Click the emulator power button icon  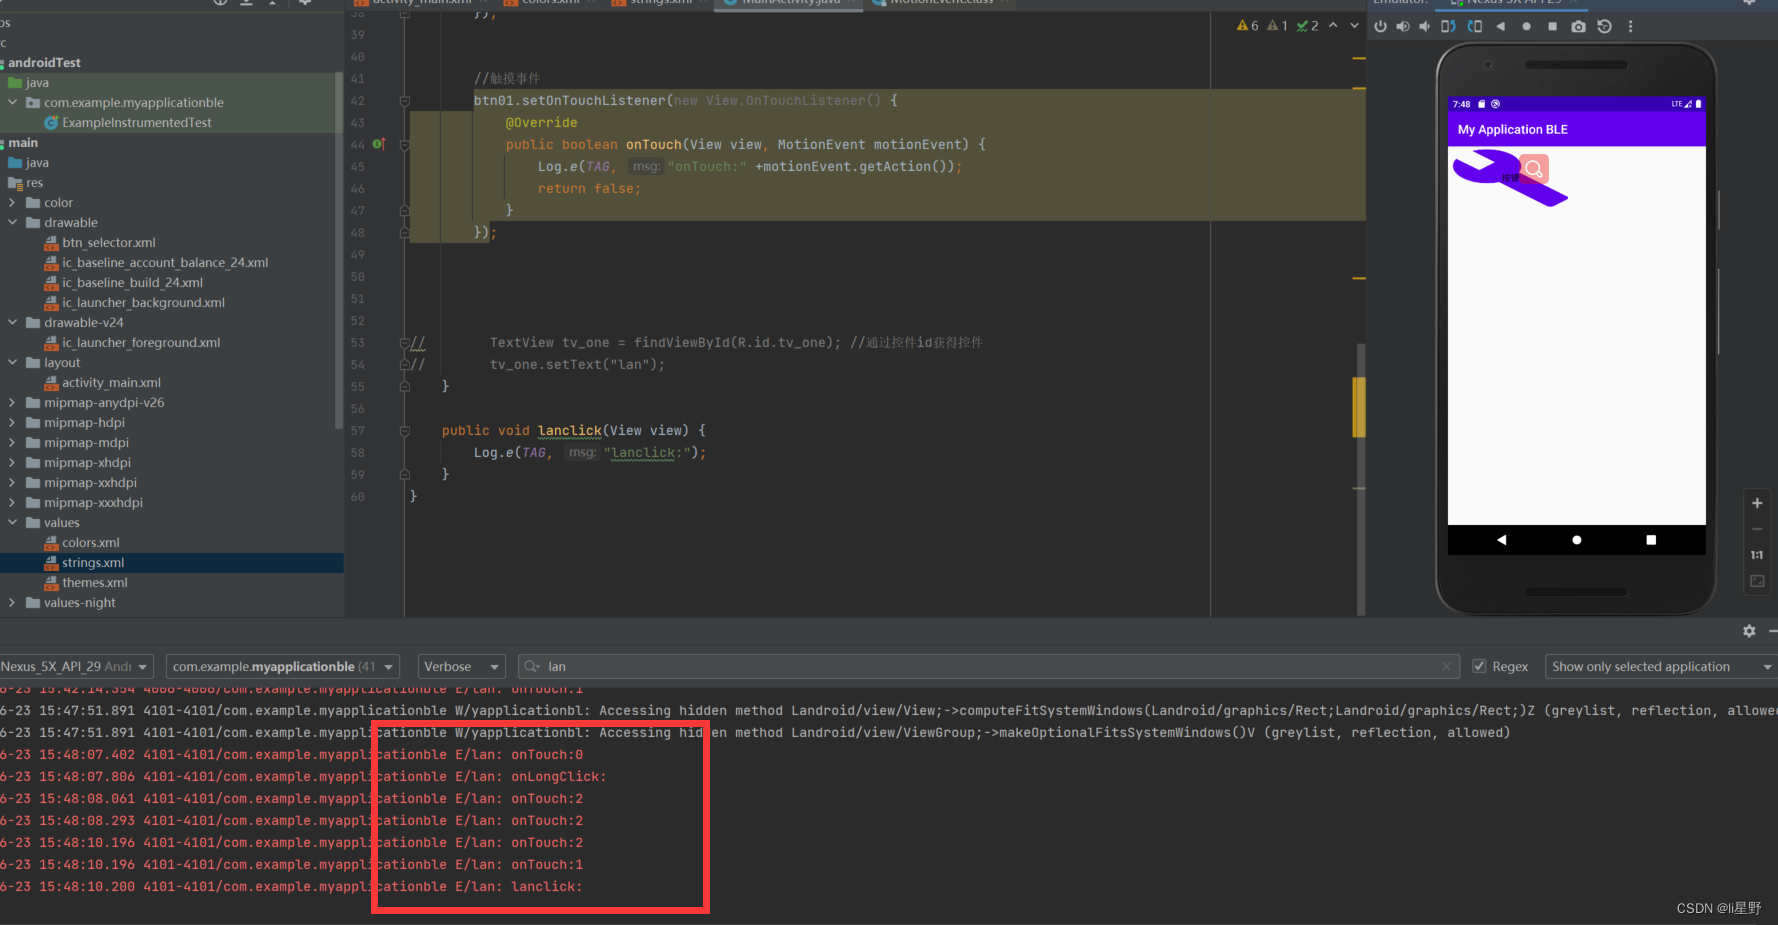1380,26
